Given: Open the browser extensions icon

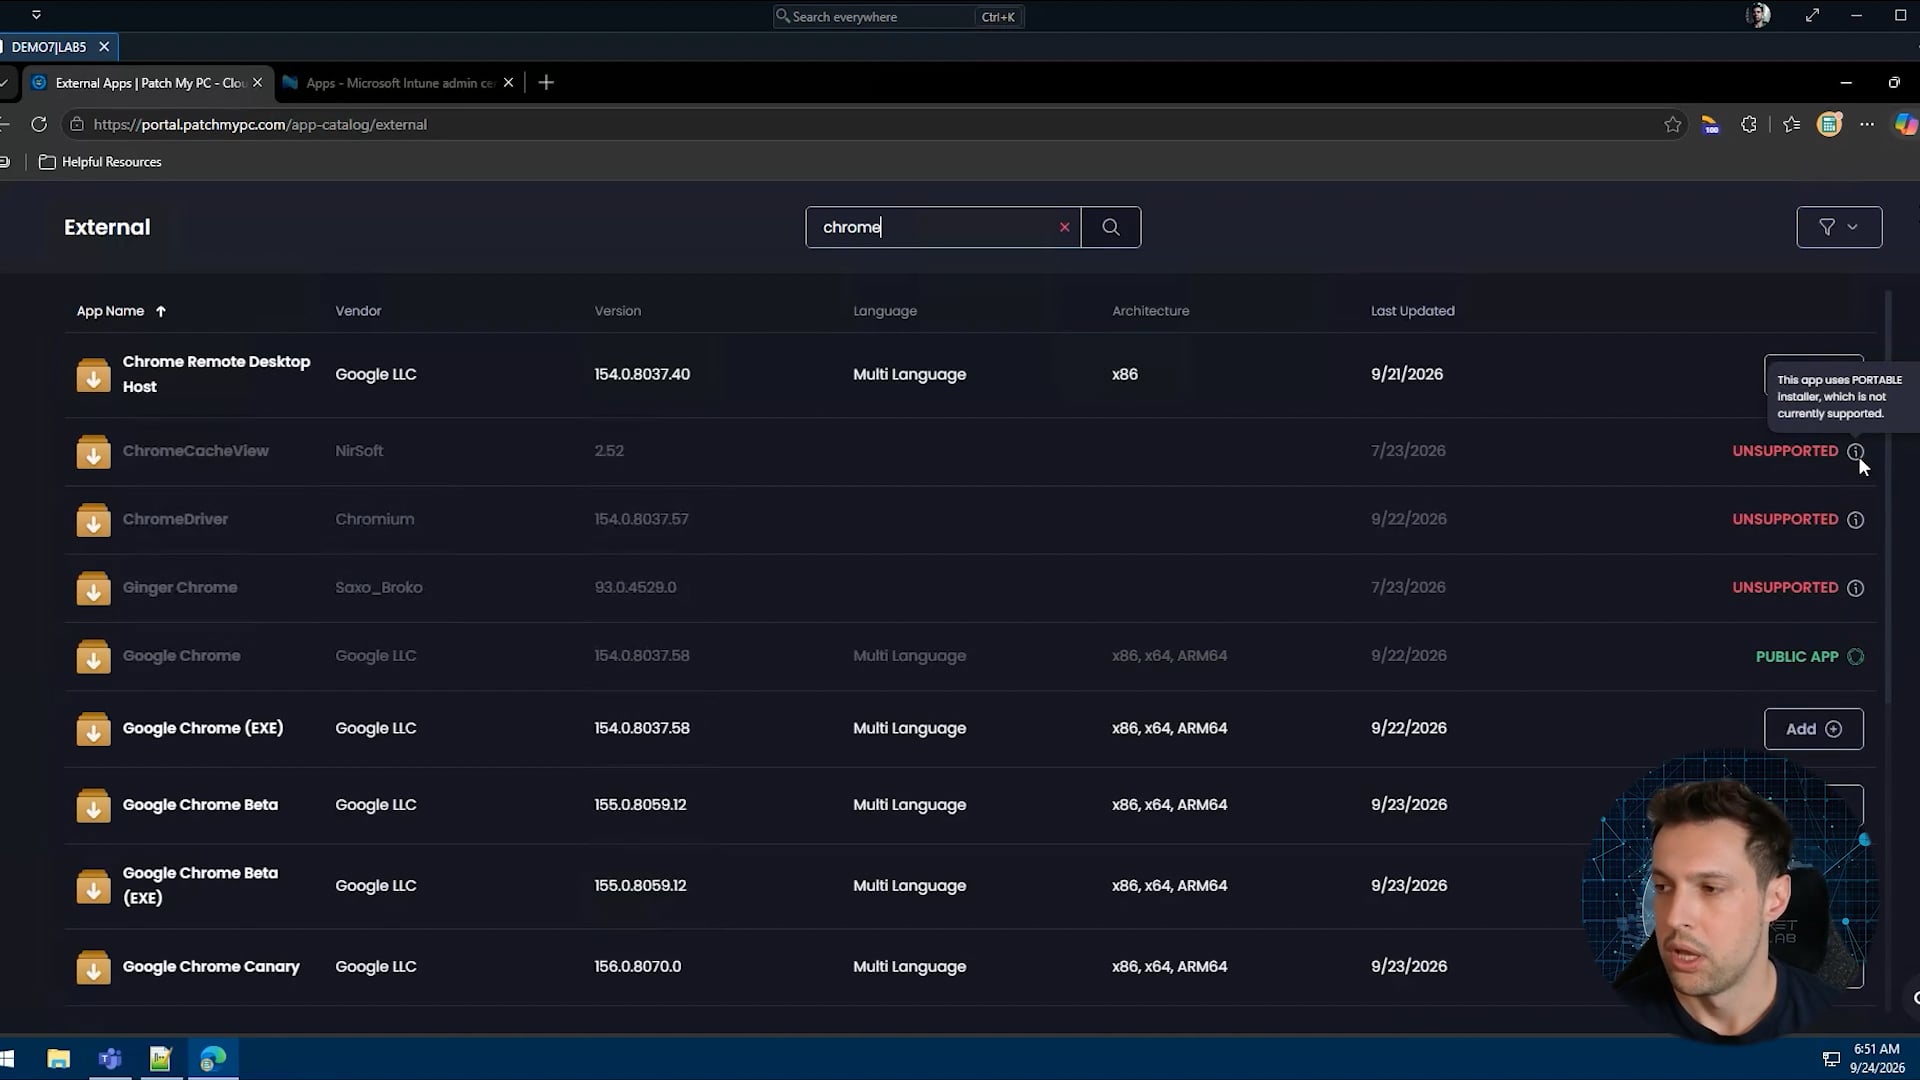Looking at the screenshot, I should (1748, 124).
